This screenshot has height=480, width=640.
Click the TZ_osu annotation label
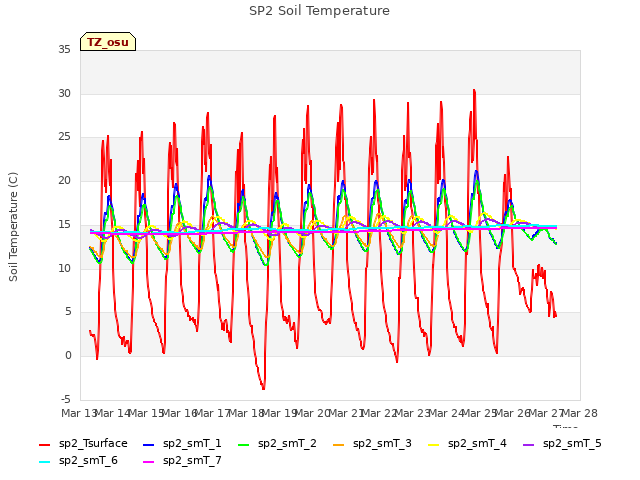(x=108, y=42)
